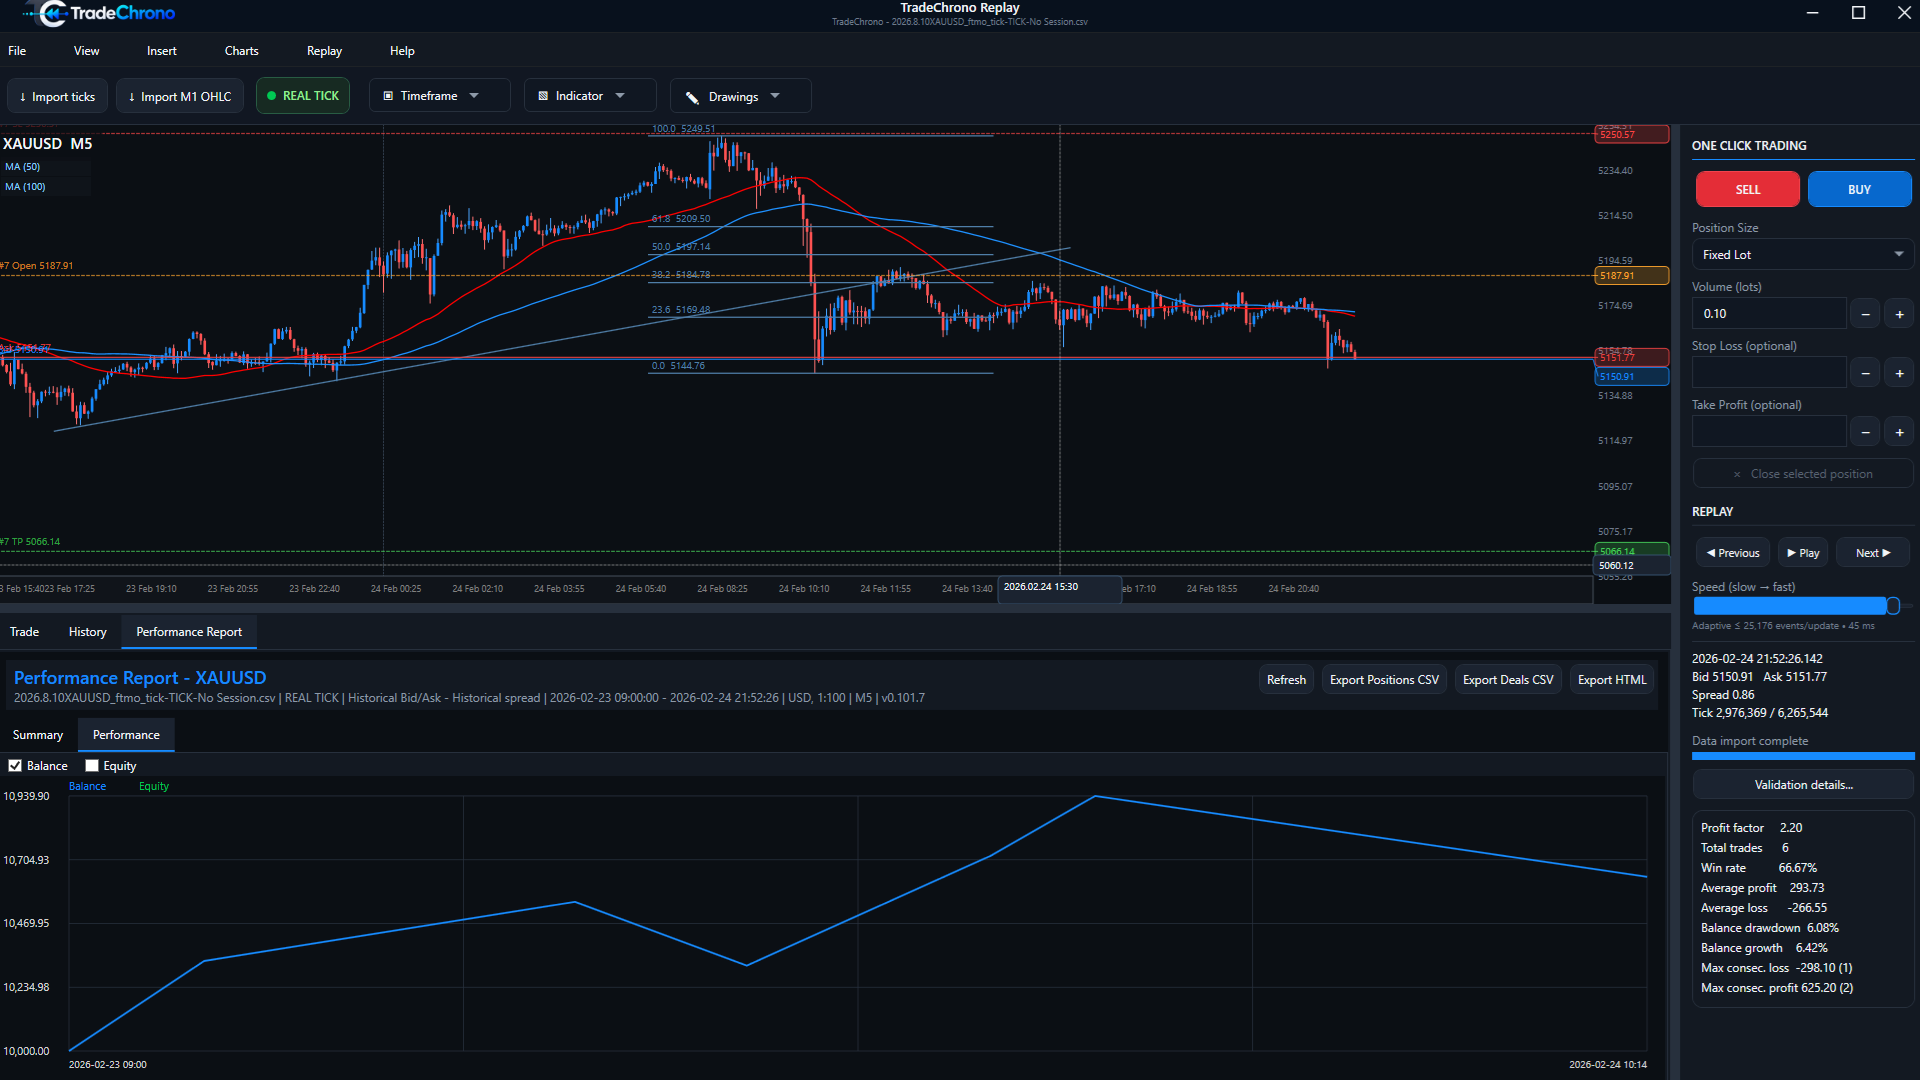Open the Timeframe dropdown
Screen dimensions: 1920x1080
pos(440,96)
